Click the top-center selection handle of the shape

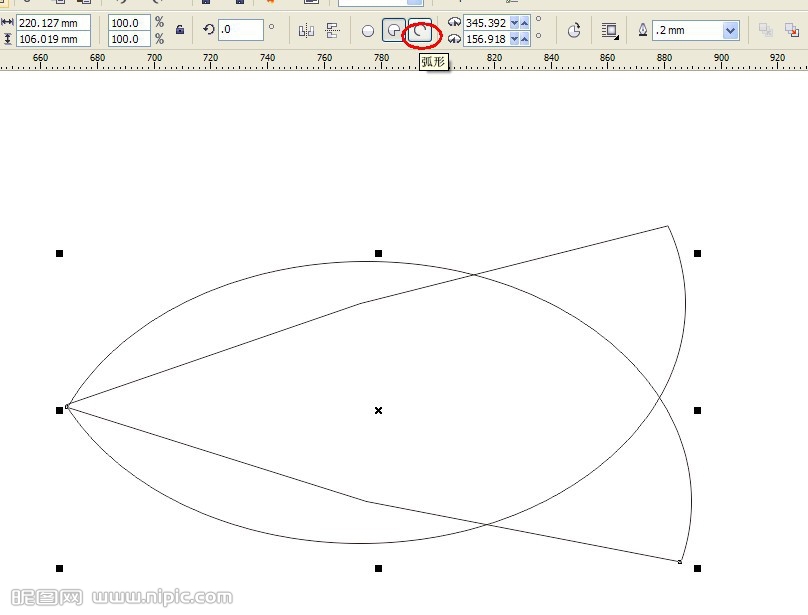click(x=378, y=253)
